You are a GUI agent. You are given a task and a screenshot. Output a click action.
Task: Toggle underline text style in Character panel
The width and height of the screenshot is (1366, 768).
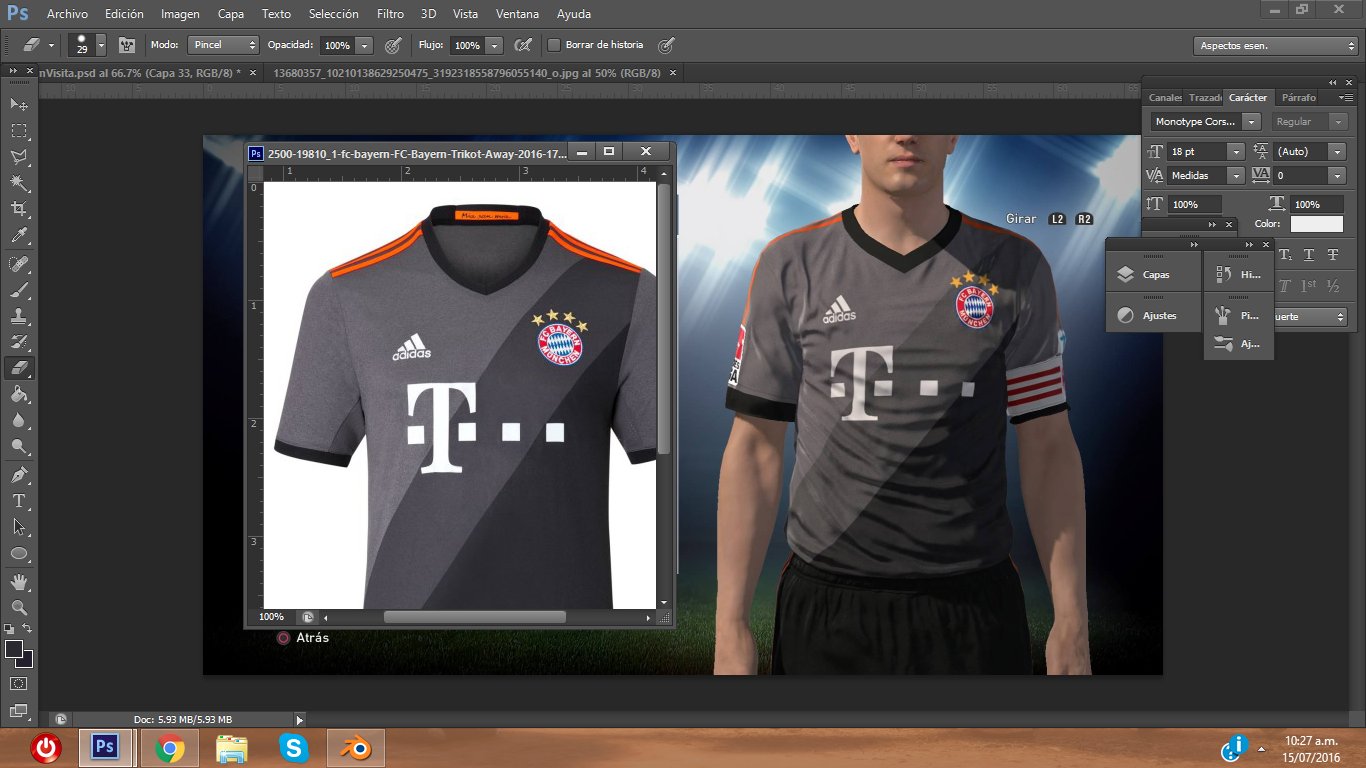click(x=1309, y=256)
